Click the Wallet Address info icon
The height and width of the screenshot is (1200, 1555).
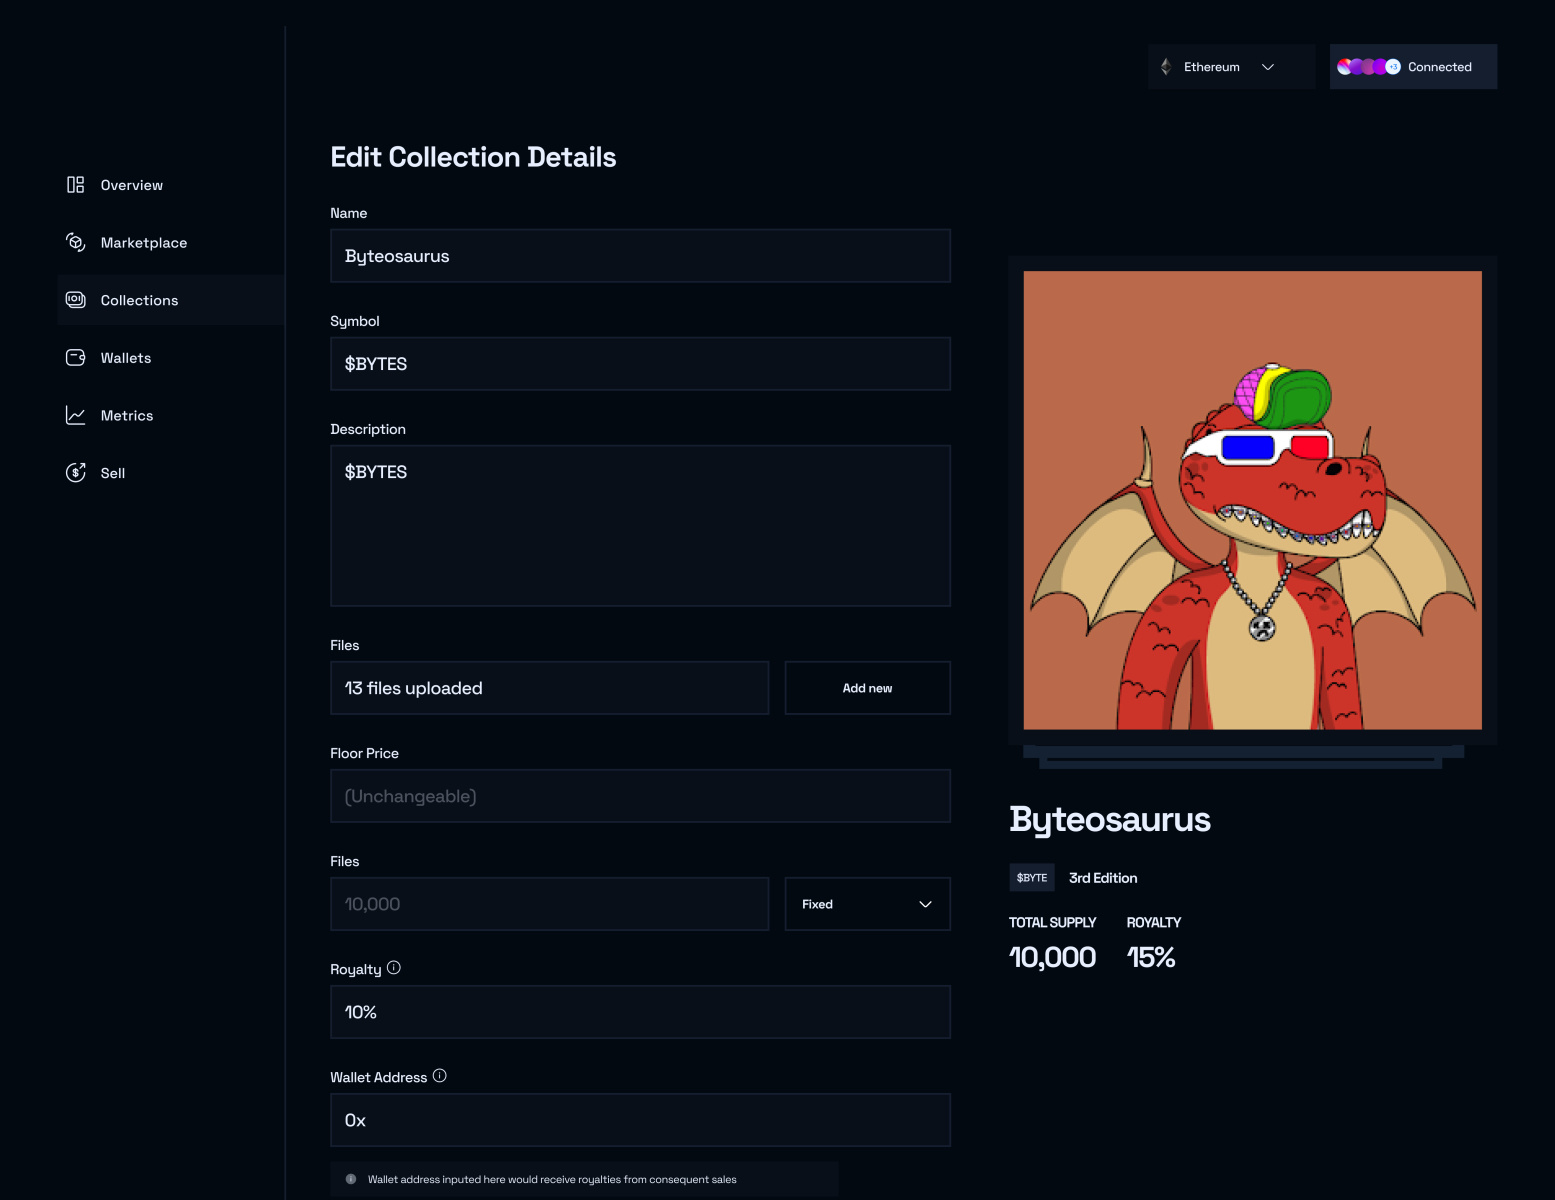[440, 1076]
